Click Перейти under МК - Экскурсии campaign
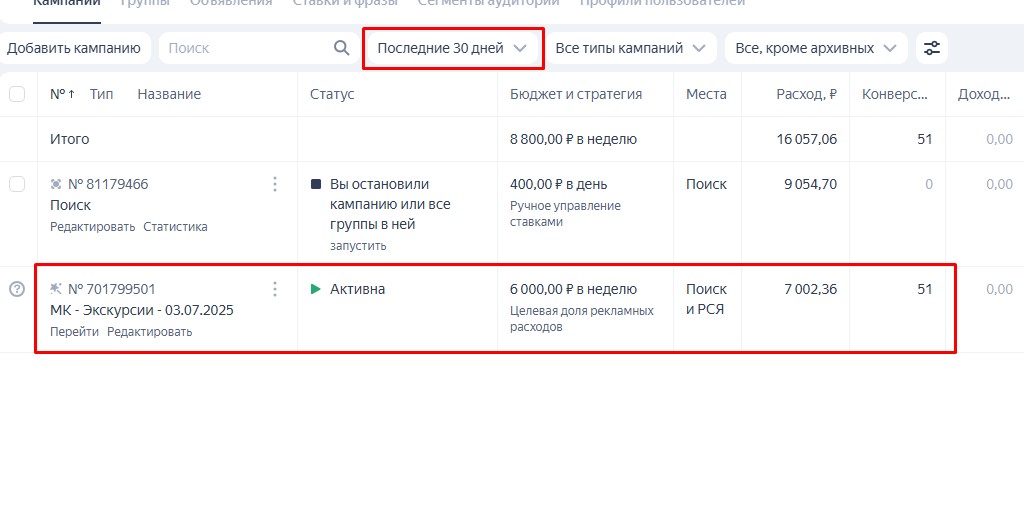The height and width of the screenshot is (526, 1024). click(x=74, y=331)
